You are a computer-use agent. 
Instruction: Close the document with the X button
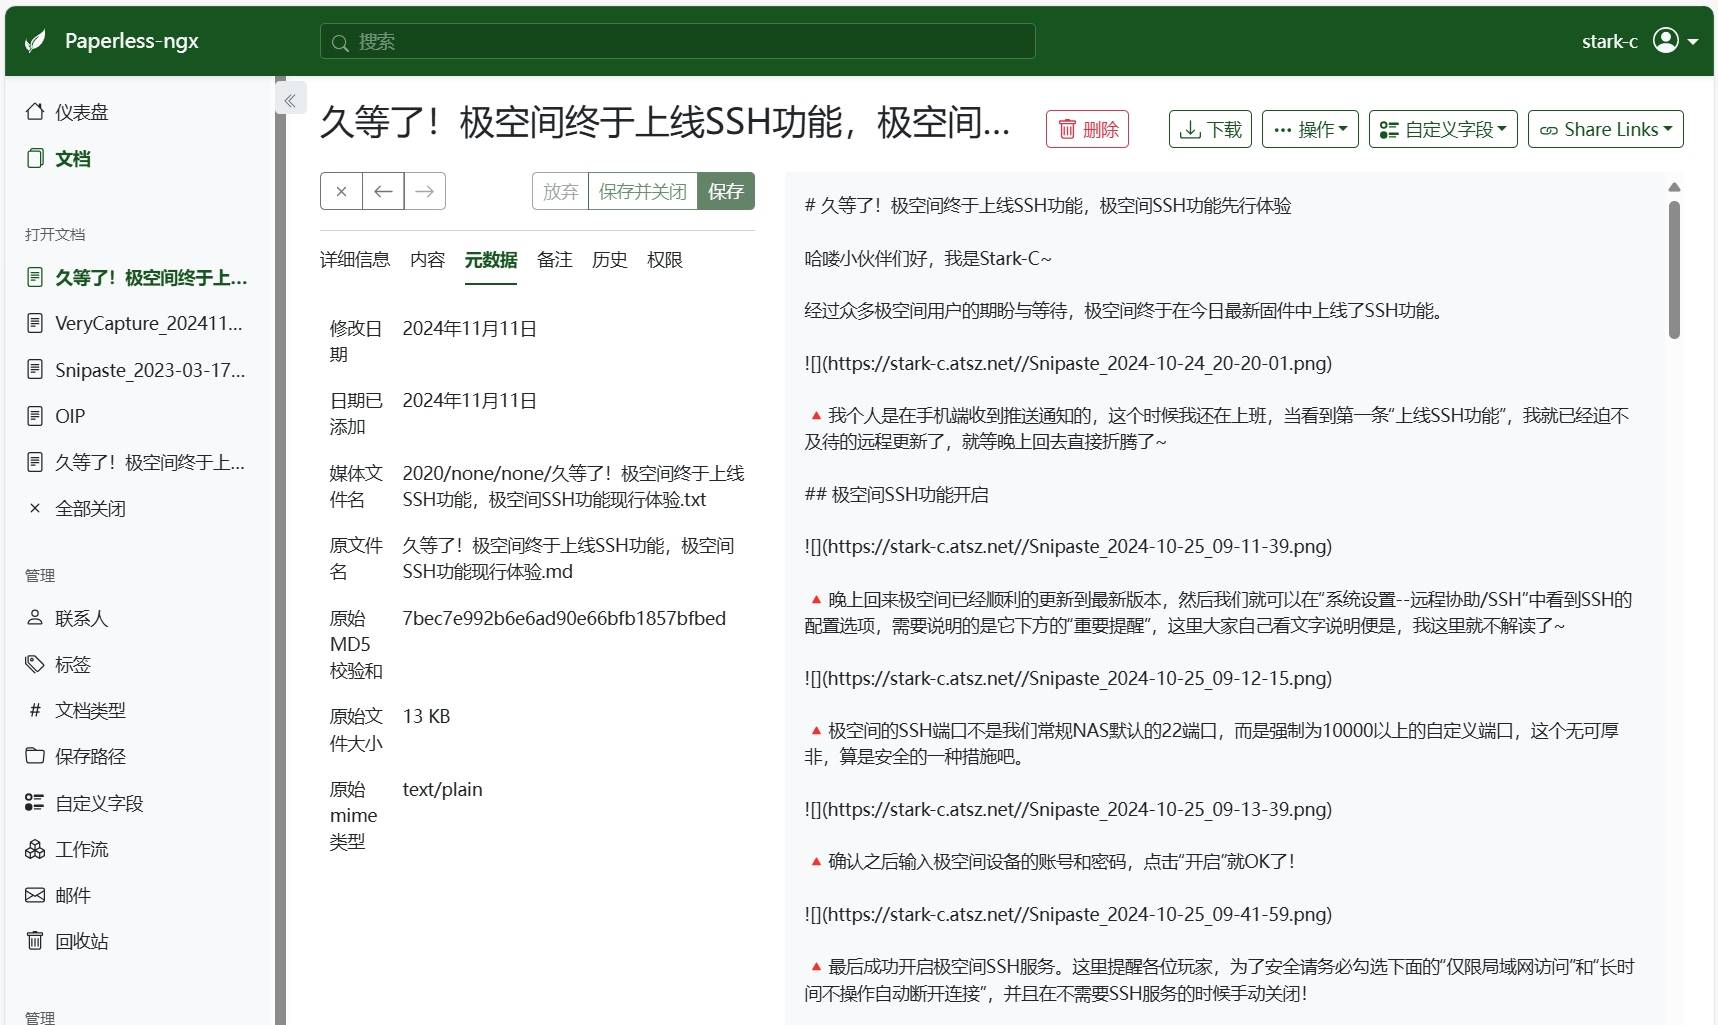point(341,191)
